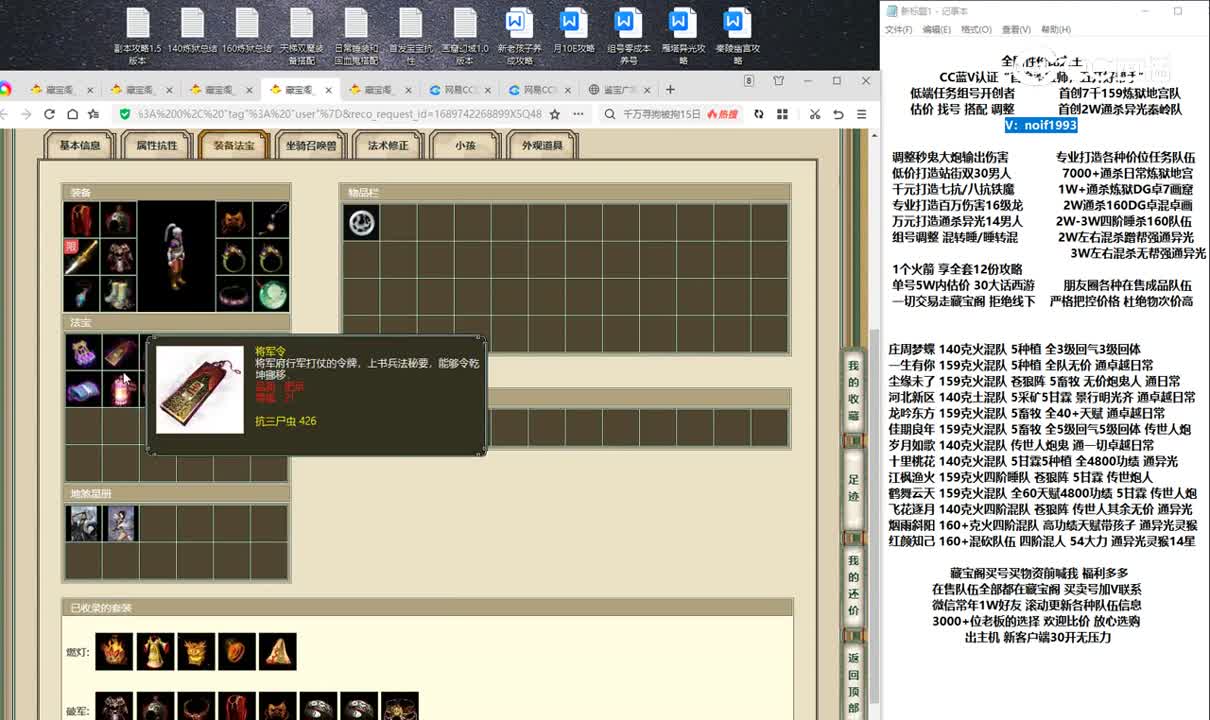
Task: Open the 副本攻略1.5版本 desktop file
Action: point(138,35)
